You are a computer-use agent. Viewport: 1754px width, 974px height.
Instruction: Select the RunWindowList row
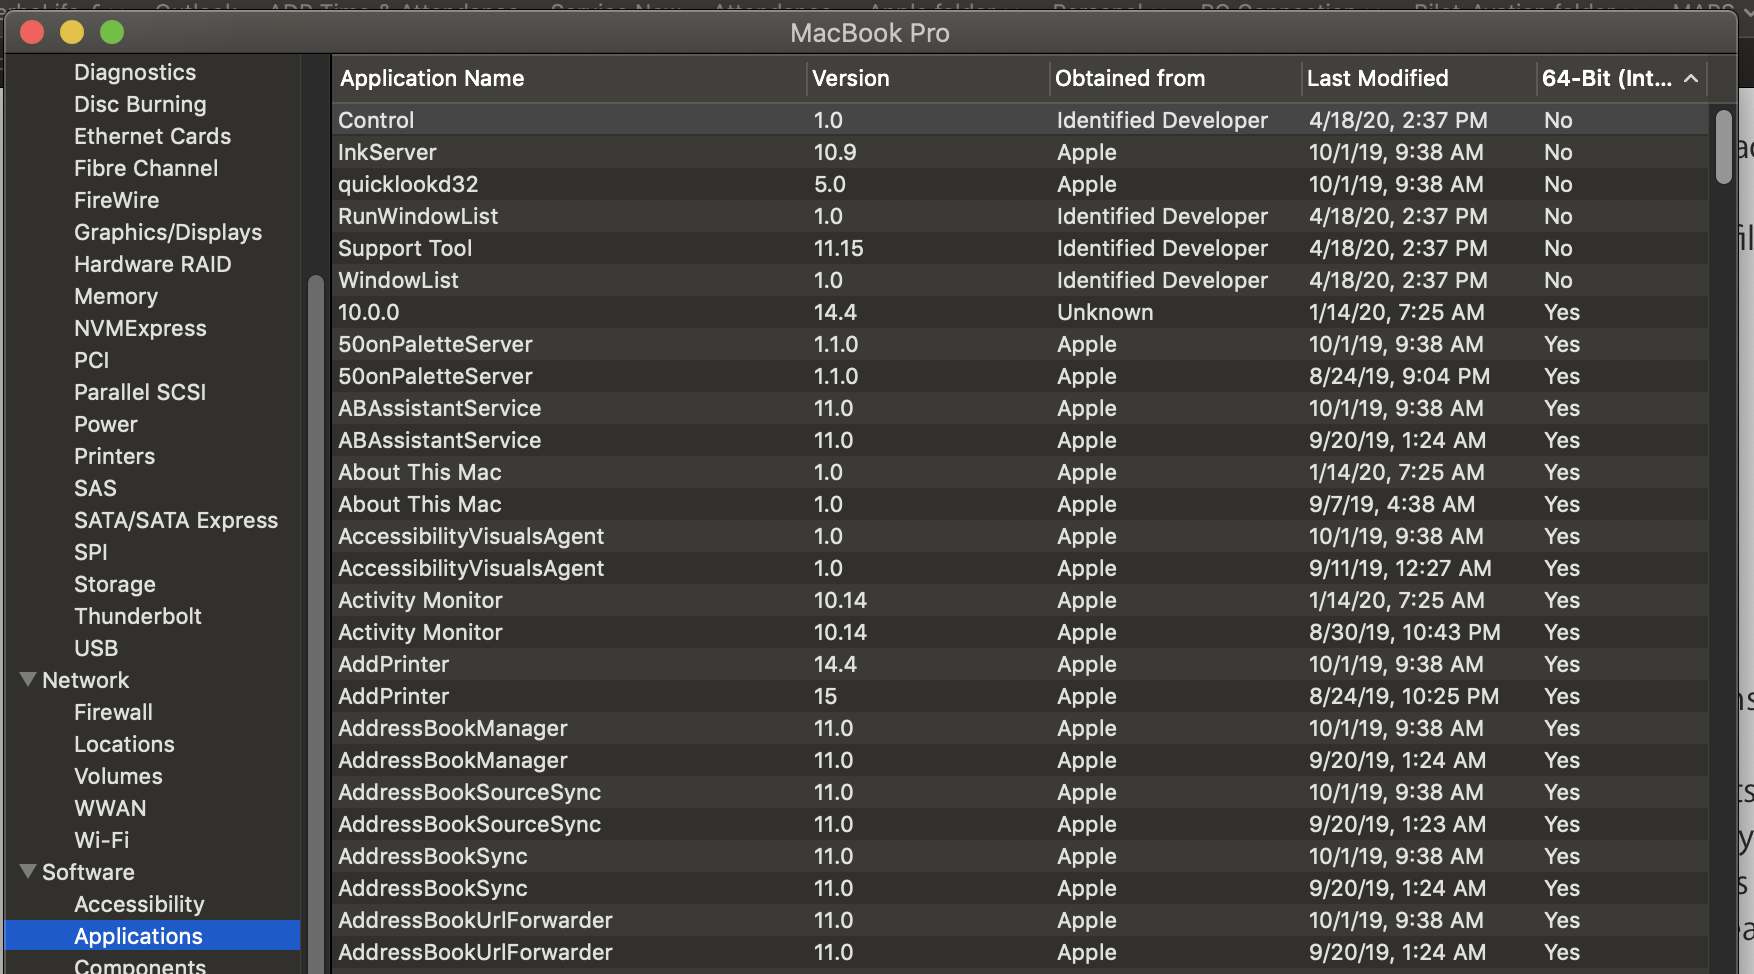(1020, 216)
